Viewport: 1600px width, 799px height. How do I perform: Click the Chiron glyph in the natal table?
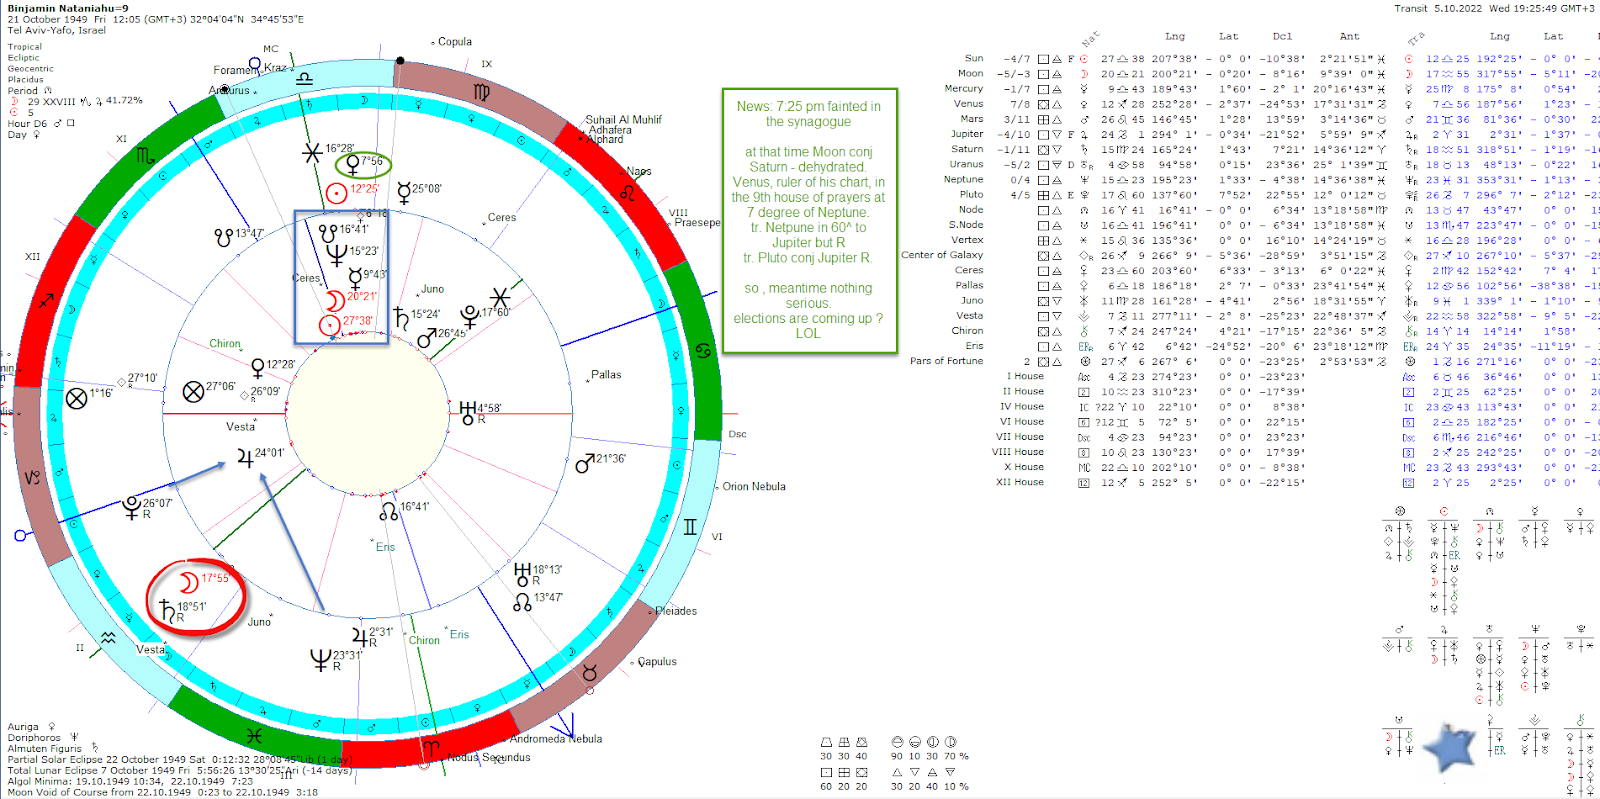(x=1084, y=331)
